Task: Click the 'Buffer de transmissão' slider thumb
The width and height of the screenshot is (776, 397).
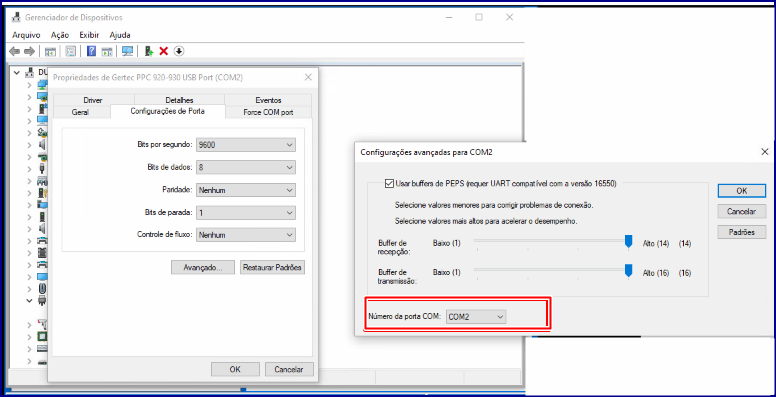Action: coord(629,270)
